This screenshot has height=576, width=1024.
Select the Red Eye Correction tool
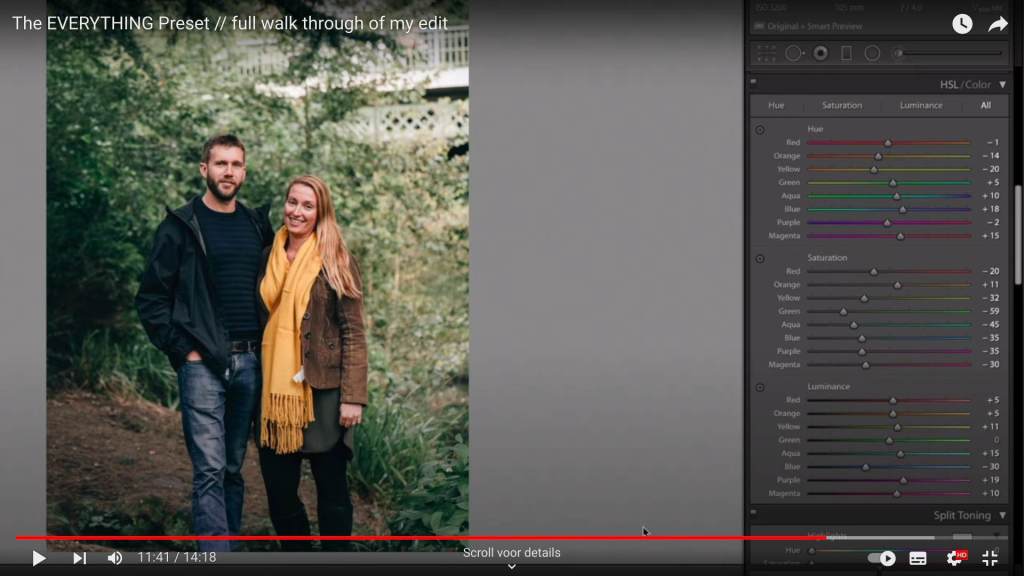(x=820, y=54)
